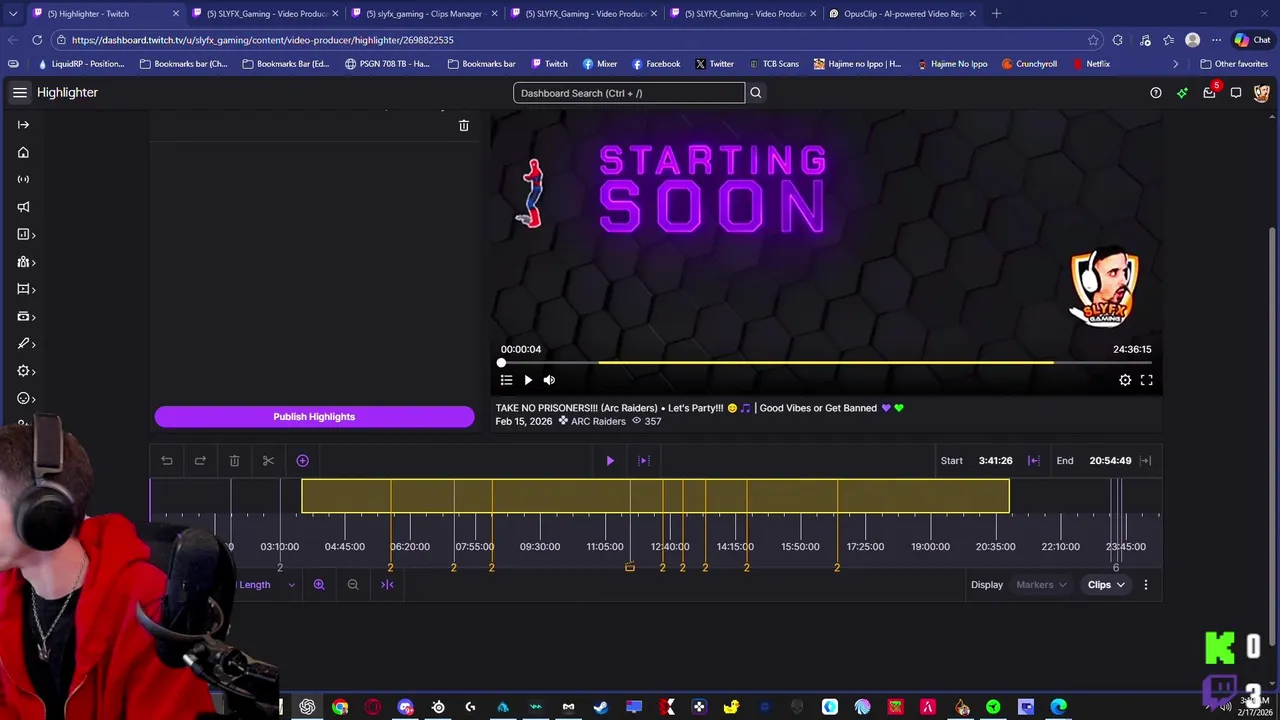Image resolution: width=1280 pixels, height=720 pixels.
Task: Zoom out of the timeline
Action: click(x=353, y=585)
